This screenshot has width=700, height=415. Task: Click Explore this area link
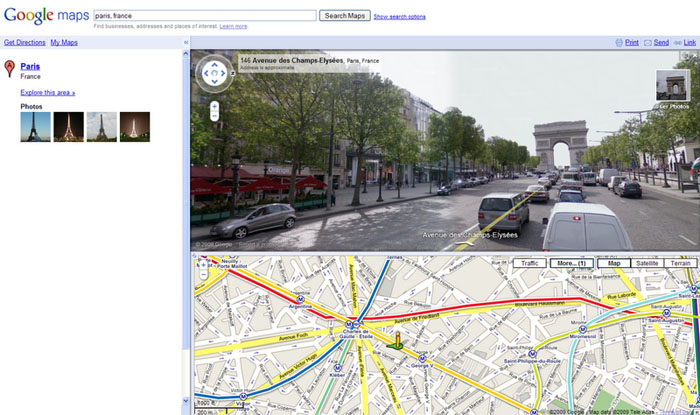48,92
